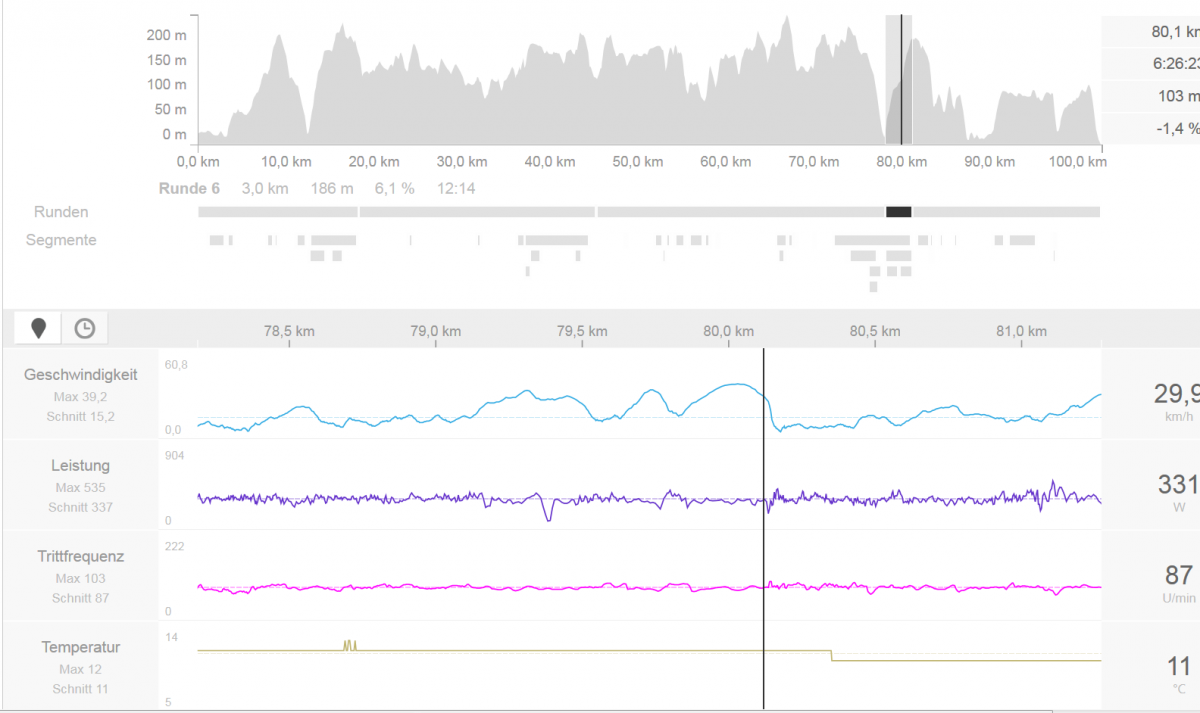The height and width of the screenshot is (713, 1200).
Task: Click the second lap bar in Runden row
Action: click(477, 212)
